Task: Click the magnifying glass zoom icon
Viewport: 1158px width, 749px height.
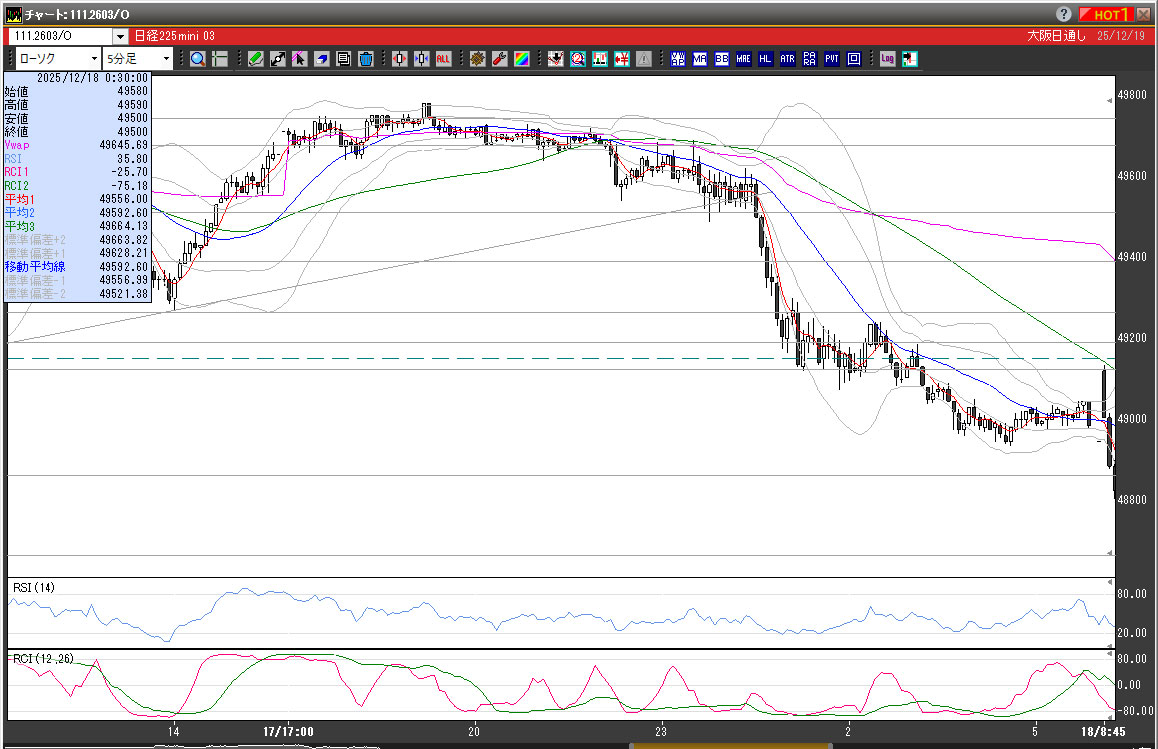Action: pos(198,59)
